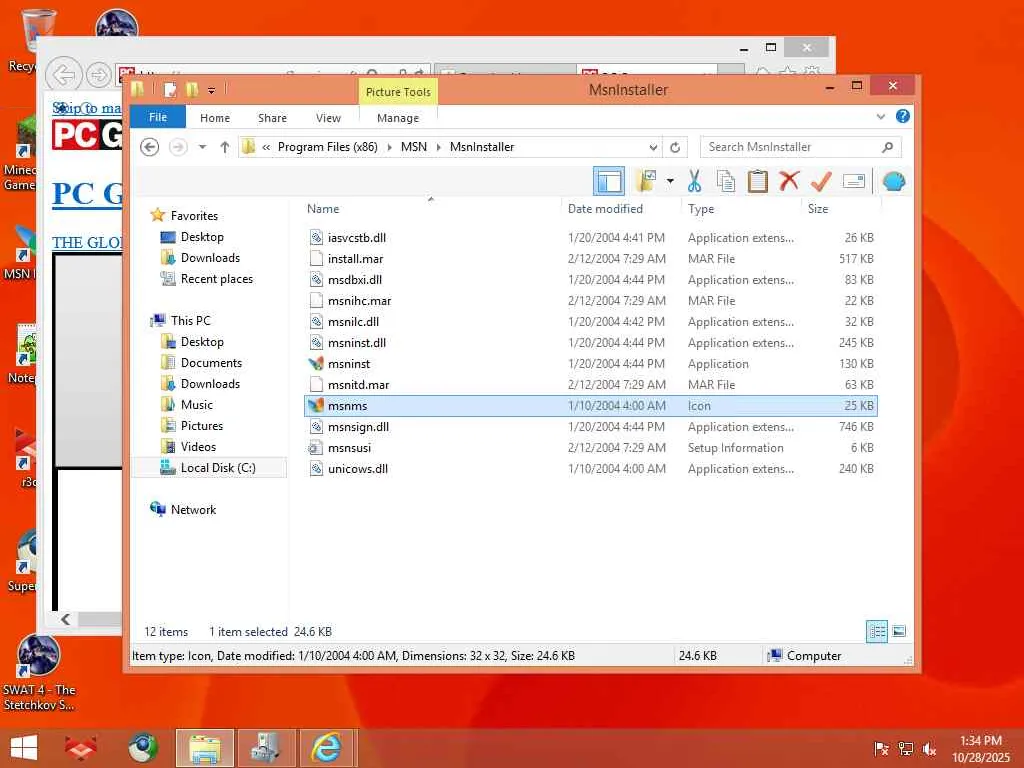Open the Manage tab under Picture Tools

point(398,118)
